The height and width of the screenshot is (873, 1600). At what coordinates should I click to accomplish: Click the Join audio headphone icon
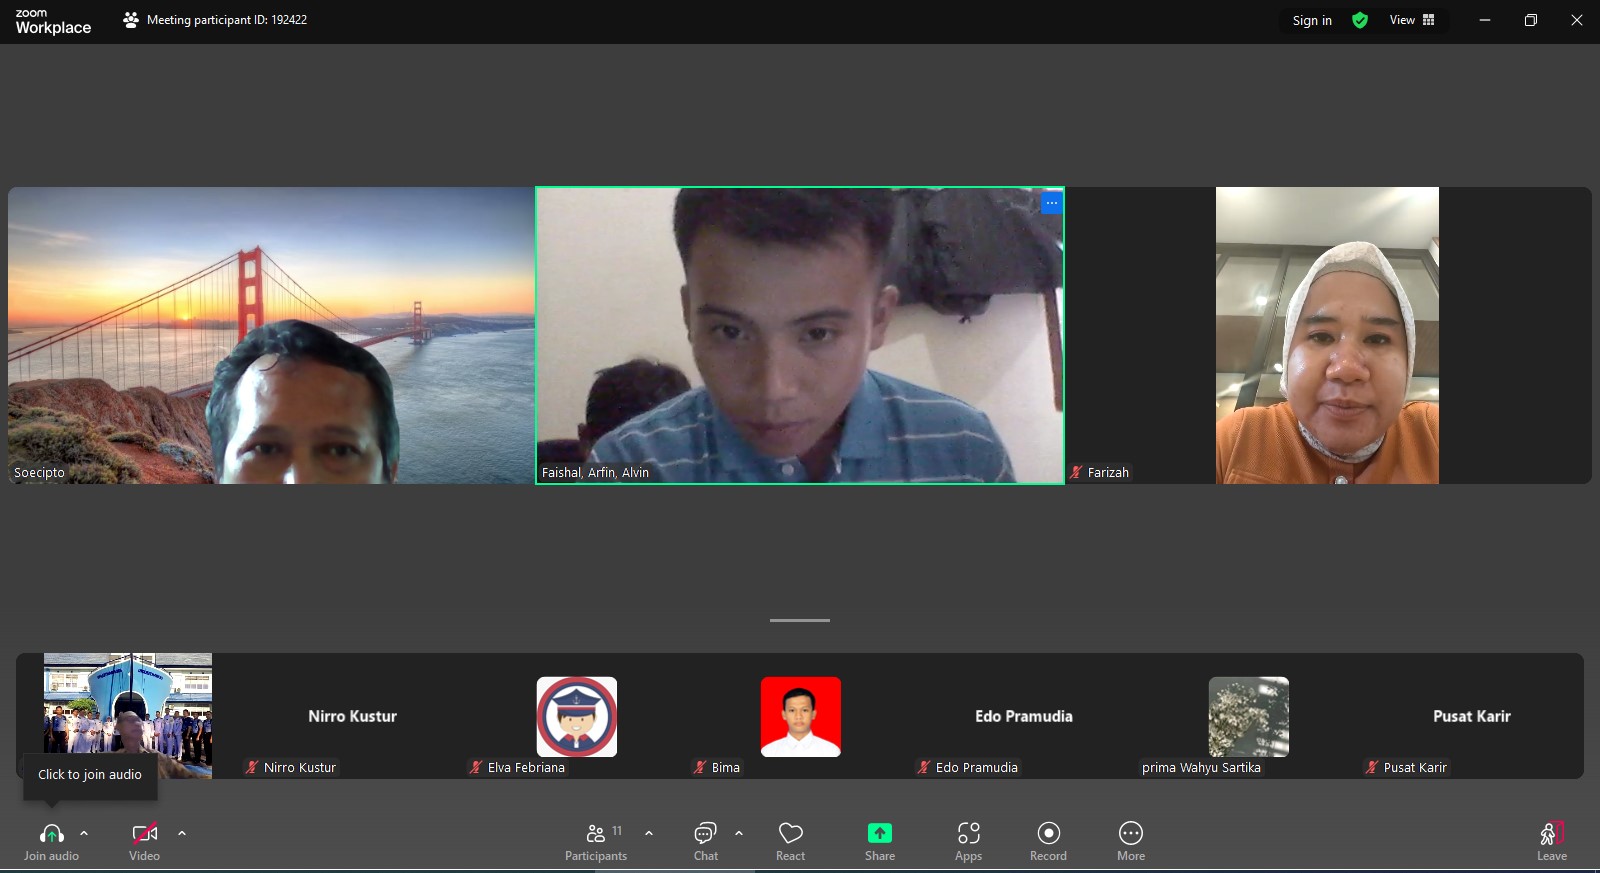click(x=51, y=834)
